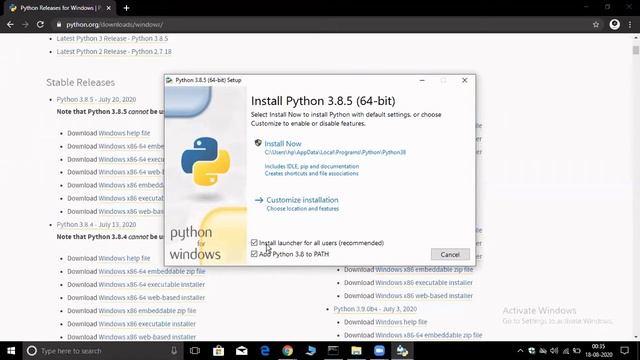Switch to Python installer taskbar icon
This screenshot has height=360, width=640.
click(402, 351)
